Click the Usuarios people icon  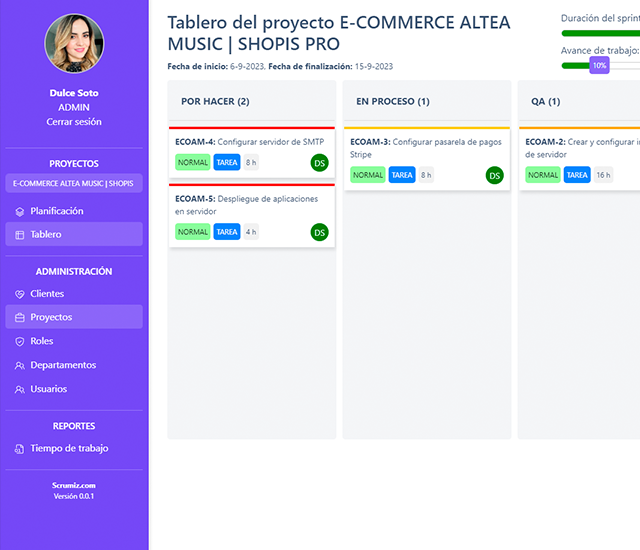click(20, 390)
